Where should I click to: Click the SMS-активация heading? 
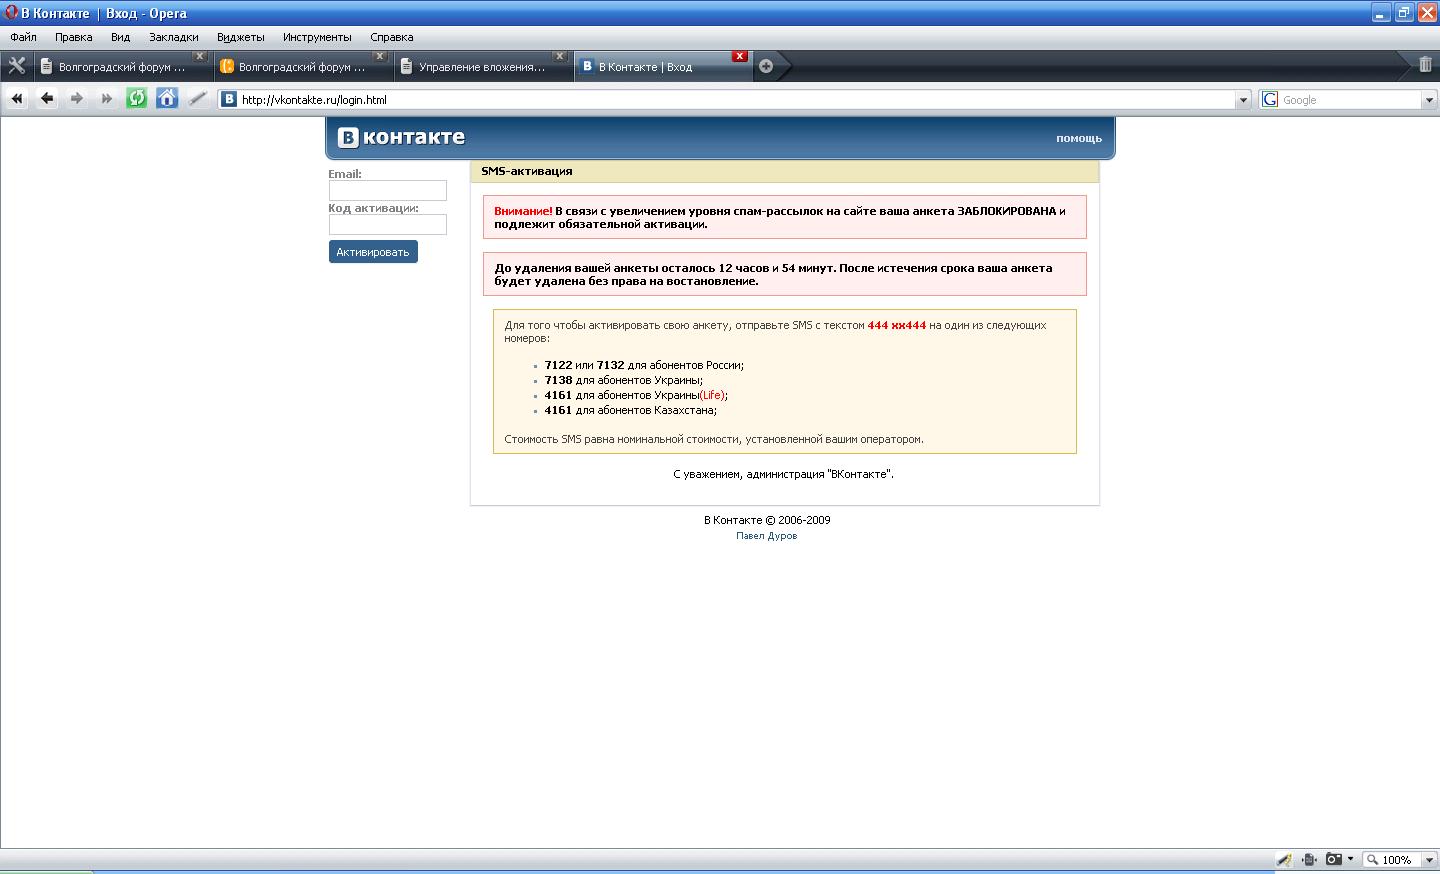(527, 171)
